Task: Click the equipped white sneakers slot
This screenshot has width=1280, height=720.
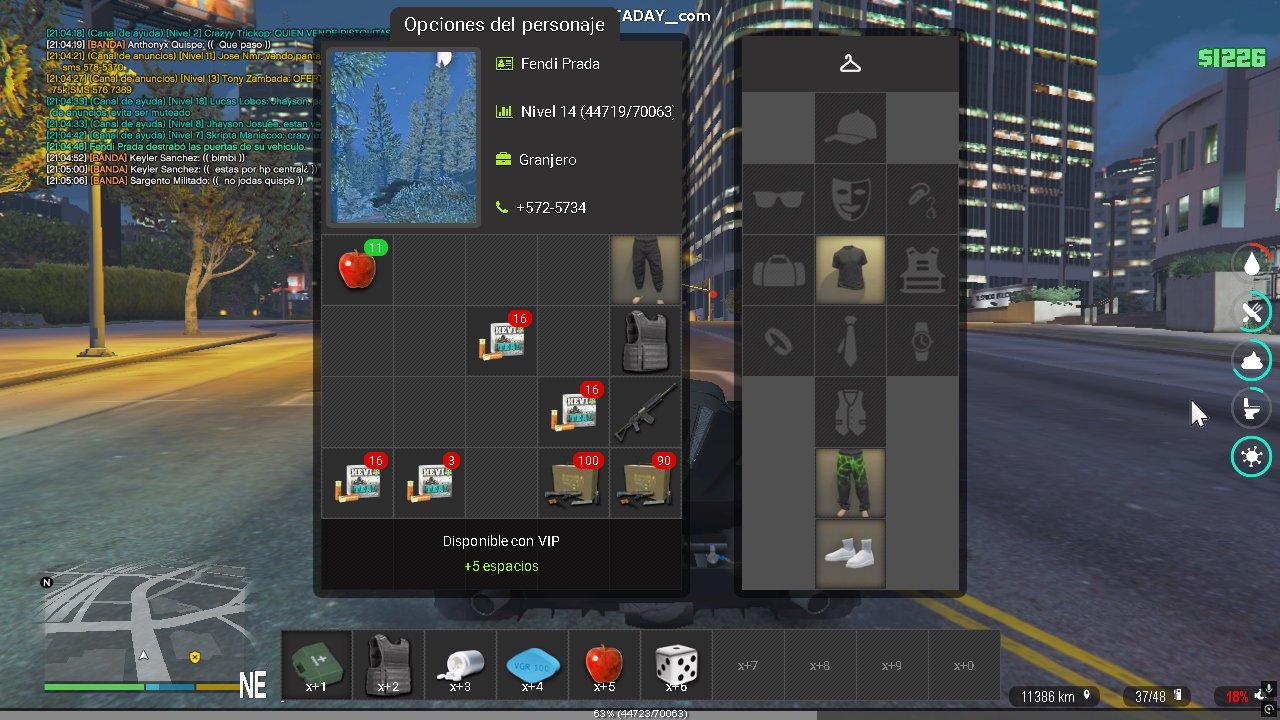Action: tap(850, 553)
